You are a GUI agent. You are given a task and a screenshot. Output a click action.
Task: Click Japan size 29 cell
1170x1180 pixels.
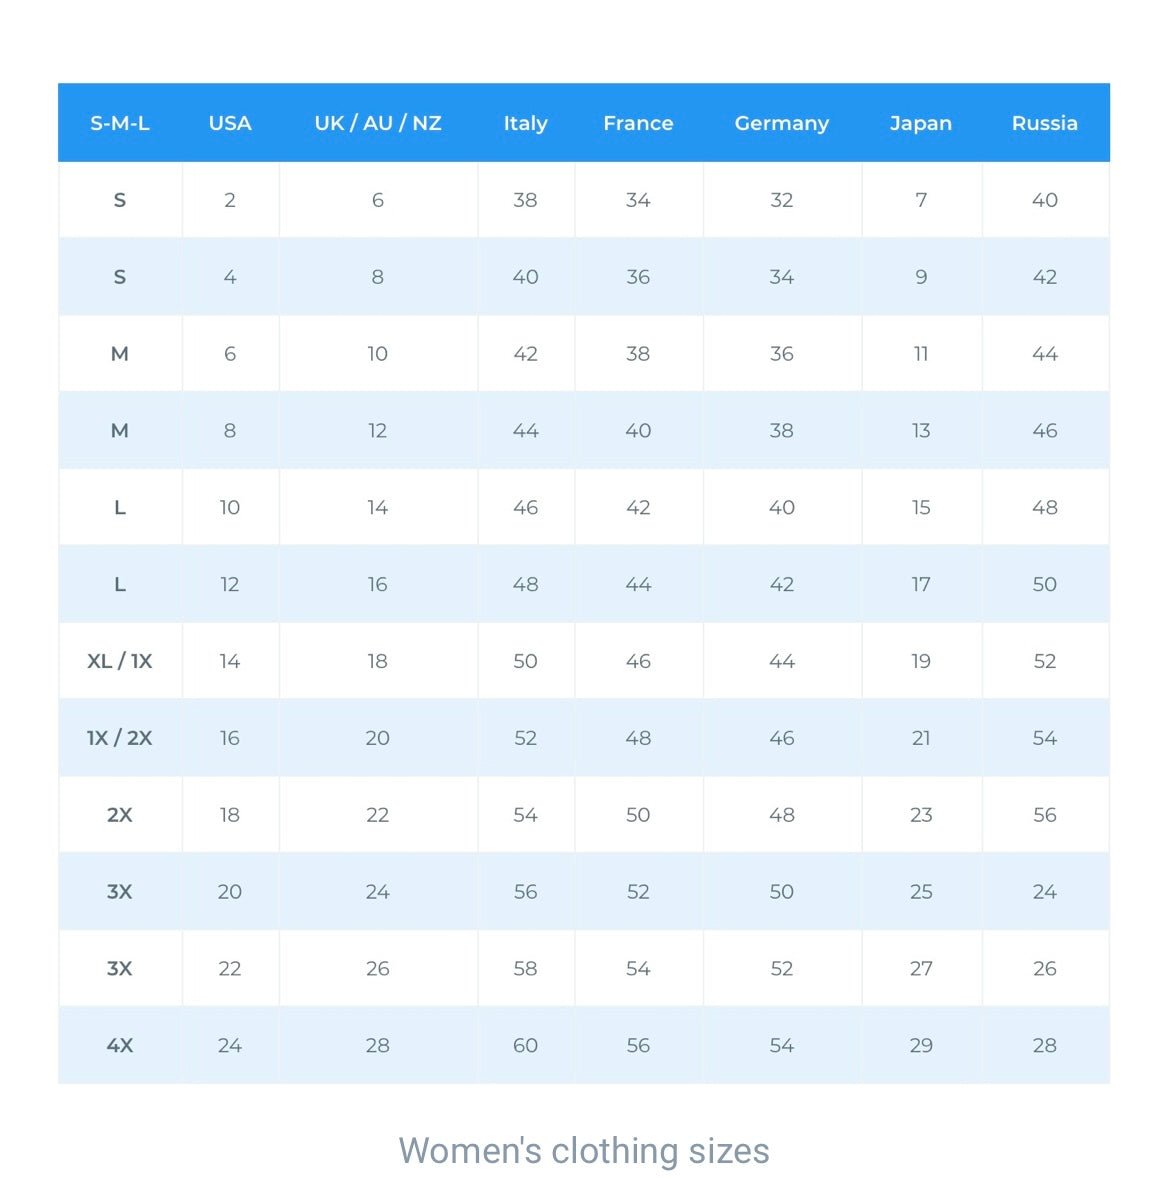pyautogui.click(x=921, y=1045)
